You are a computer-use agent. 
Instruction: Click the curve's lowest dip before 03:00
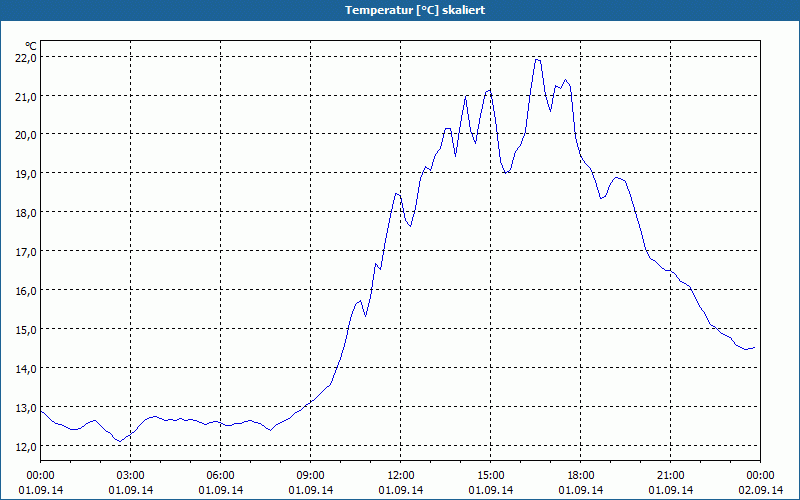coord(120,441)
